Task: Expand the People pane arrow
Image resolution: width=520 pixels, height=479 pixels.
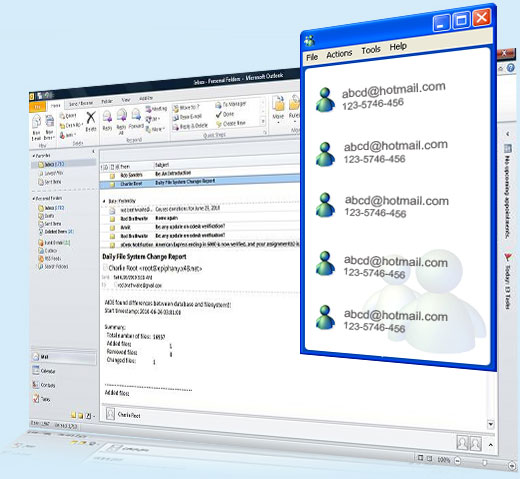Action: point(491,445)
